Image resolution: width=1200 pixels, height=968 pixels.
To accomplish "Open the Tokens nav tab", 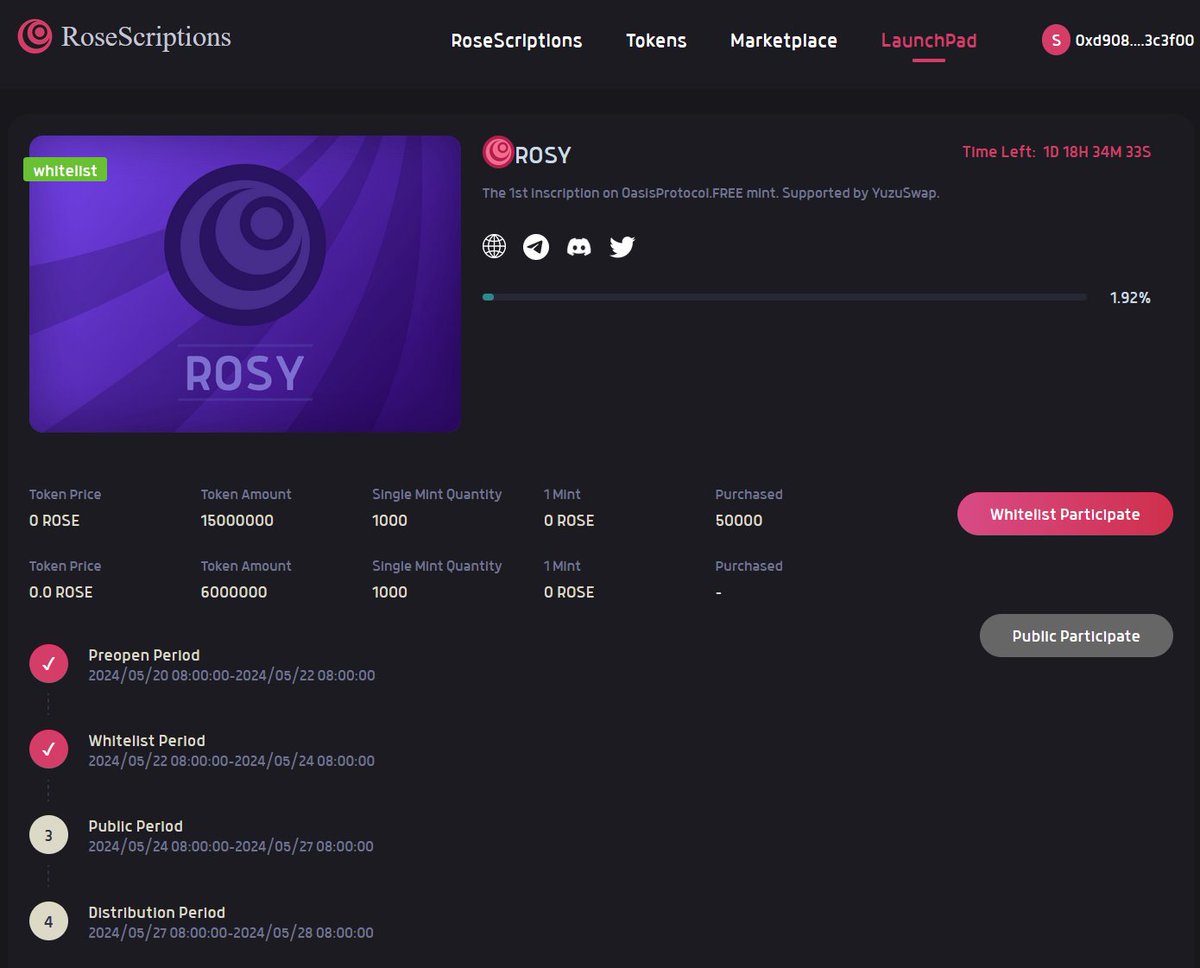I will click(x=656, y=41).
